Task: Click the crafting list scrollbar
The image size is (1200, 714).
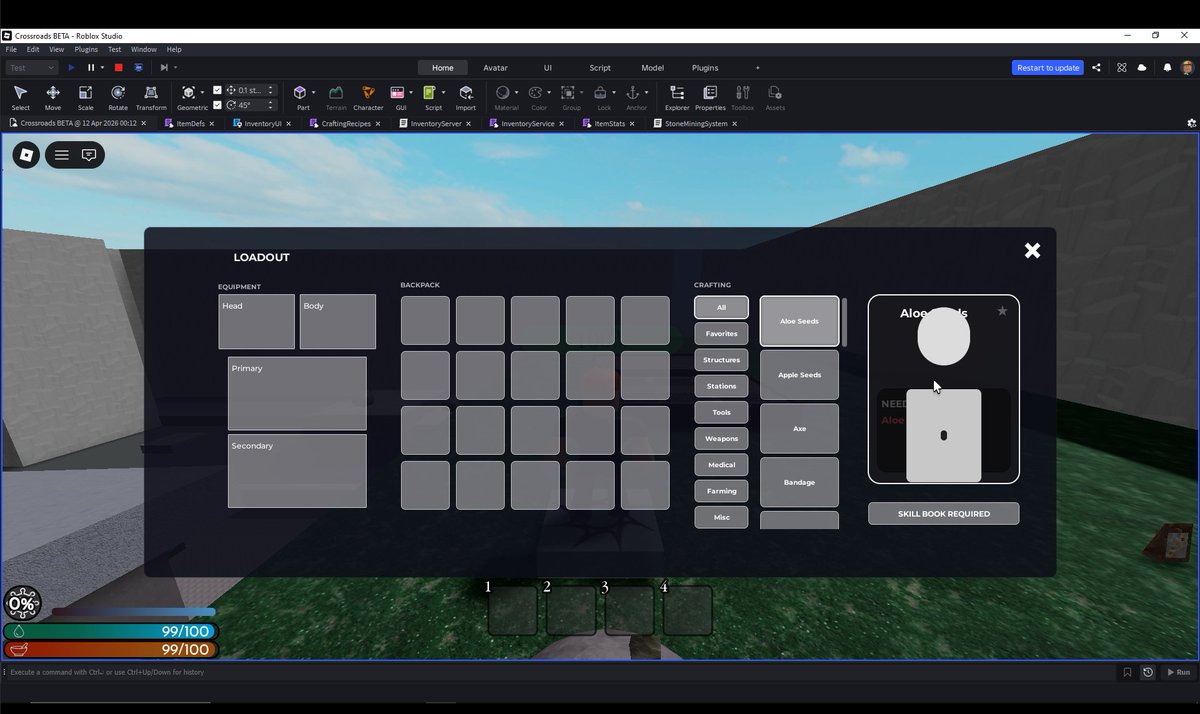Action: point(844,322)
